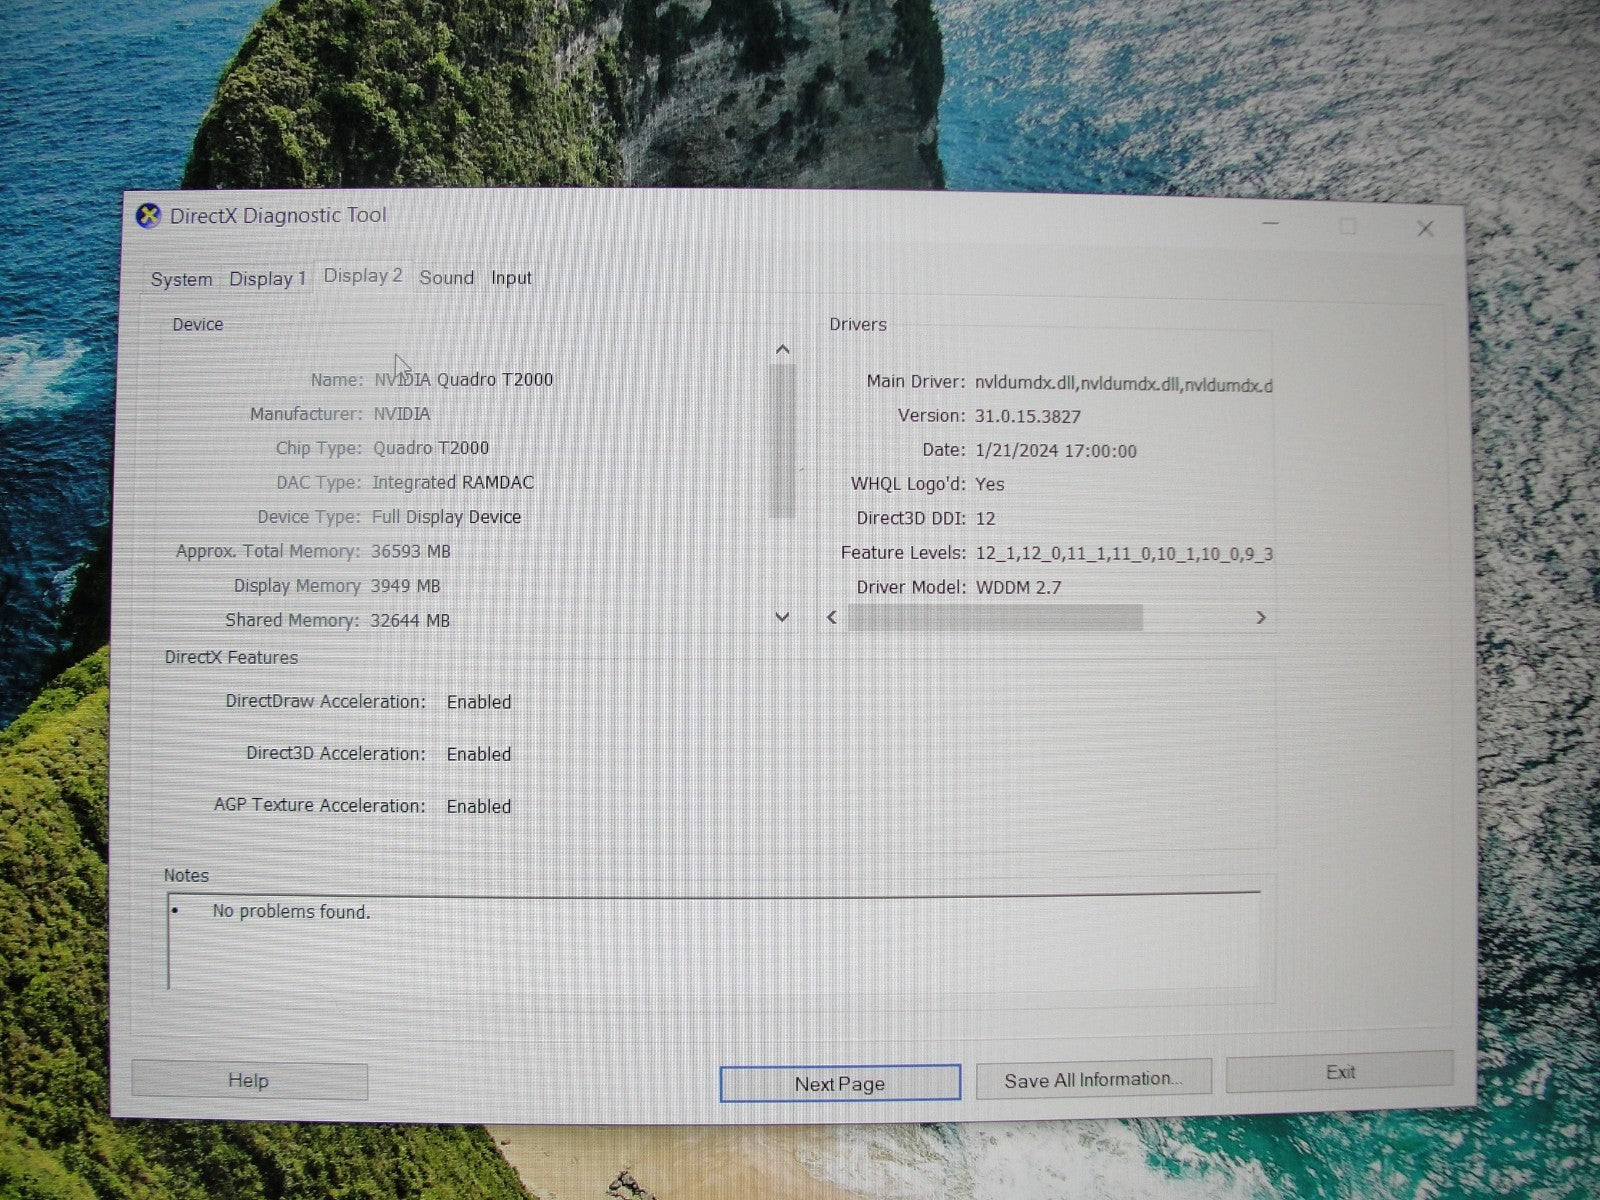Go to the Sound tab
The image size is (1600, 1200).
tap(446, 278)
